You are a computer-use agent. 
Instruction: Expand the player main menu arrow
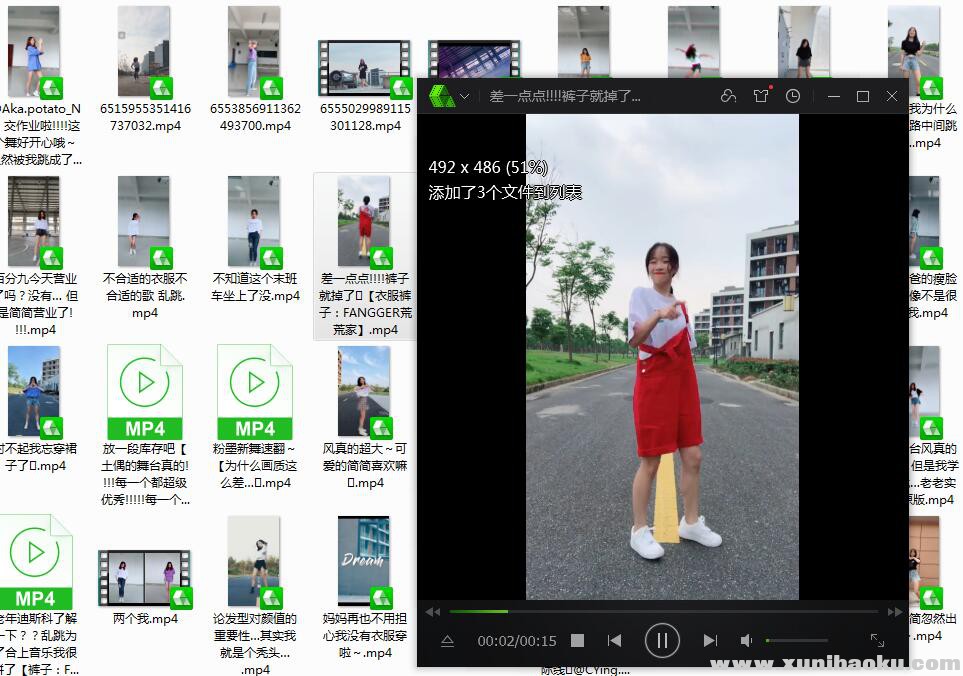(465, 97)
